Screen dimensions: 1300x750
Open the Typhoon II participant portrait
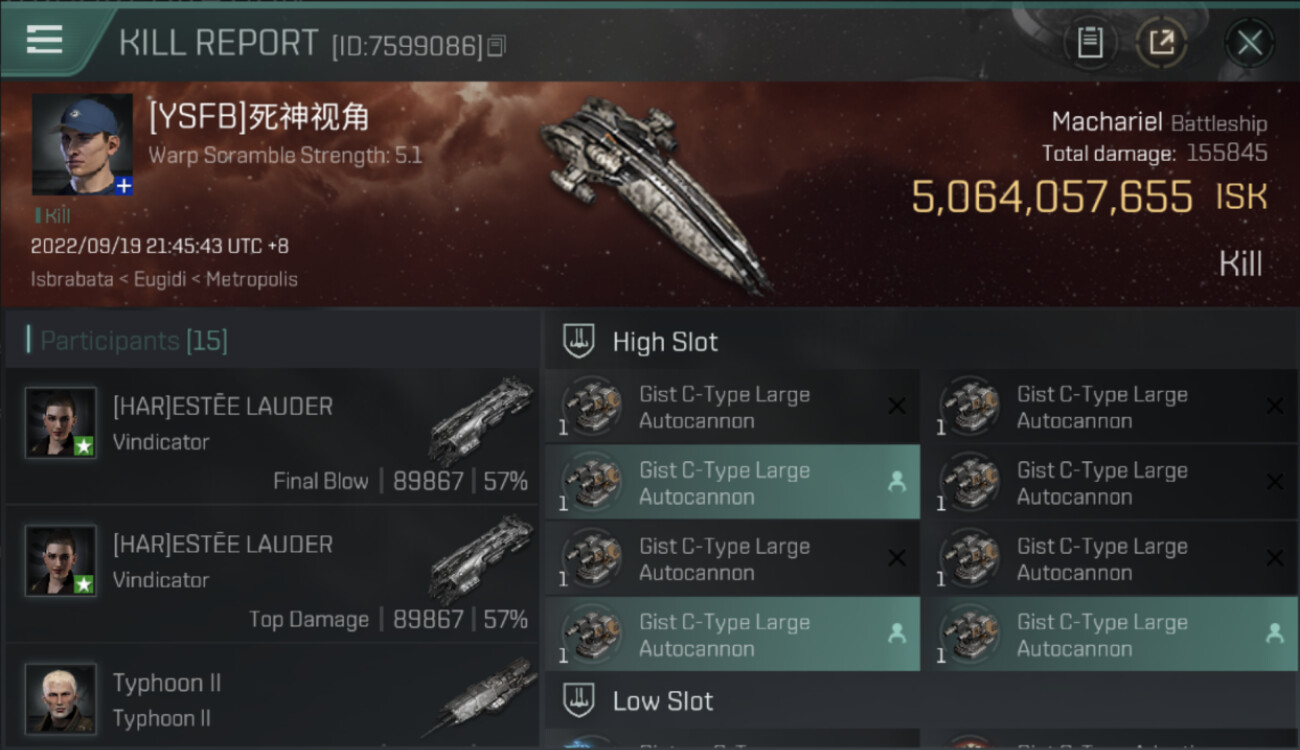61,698
